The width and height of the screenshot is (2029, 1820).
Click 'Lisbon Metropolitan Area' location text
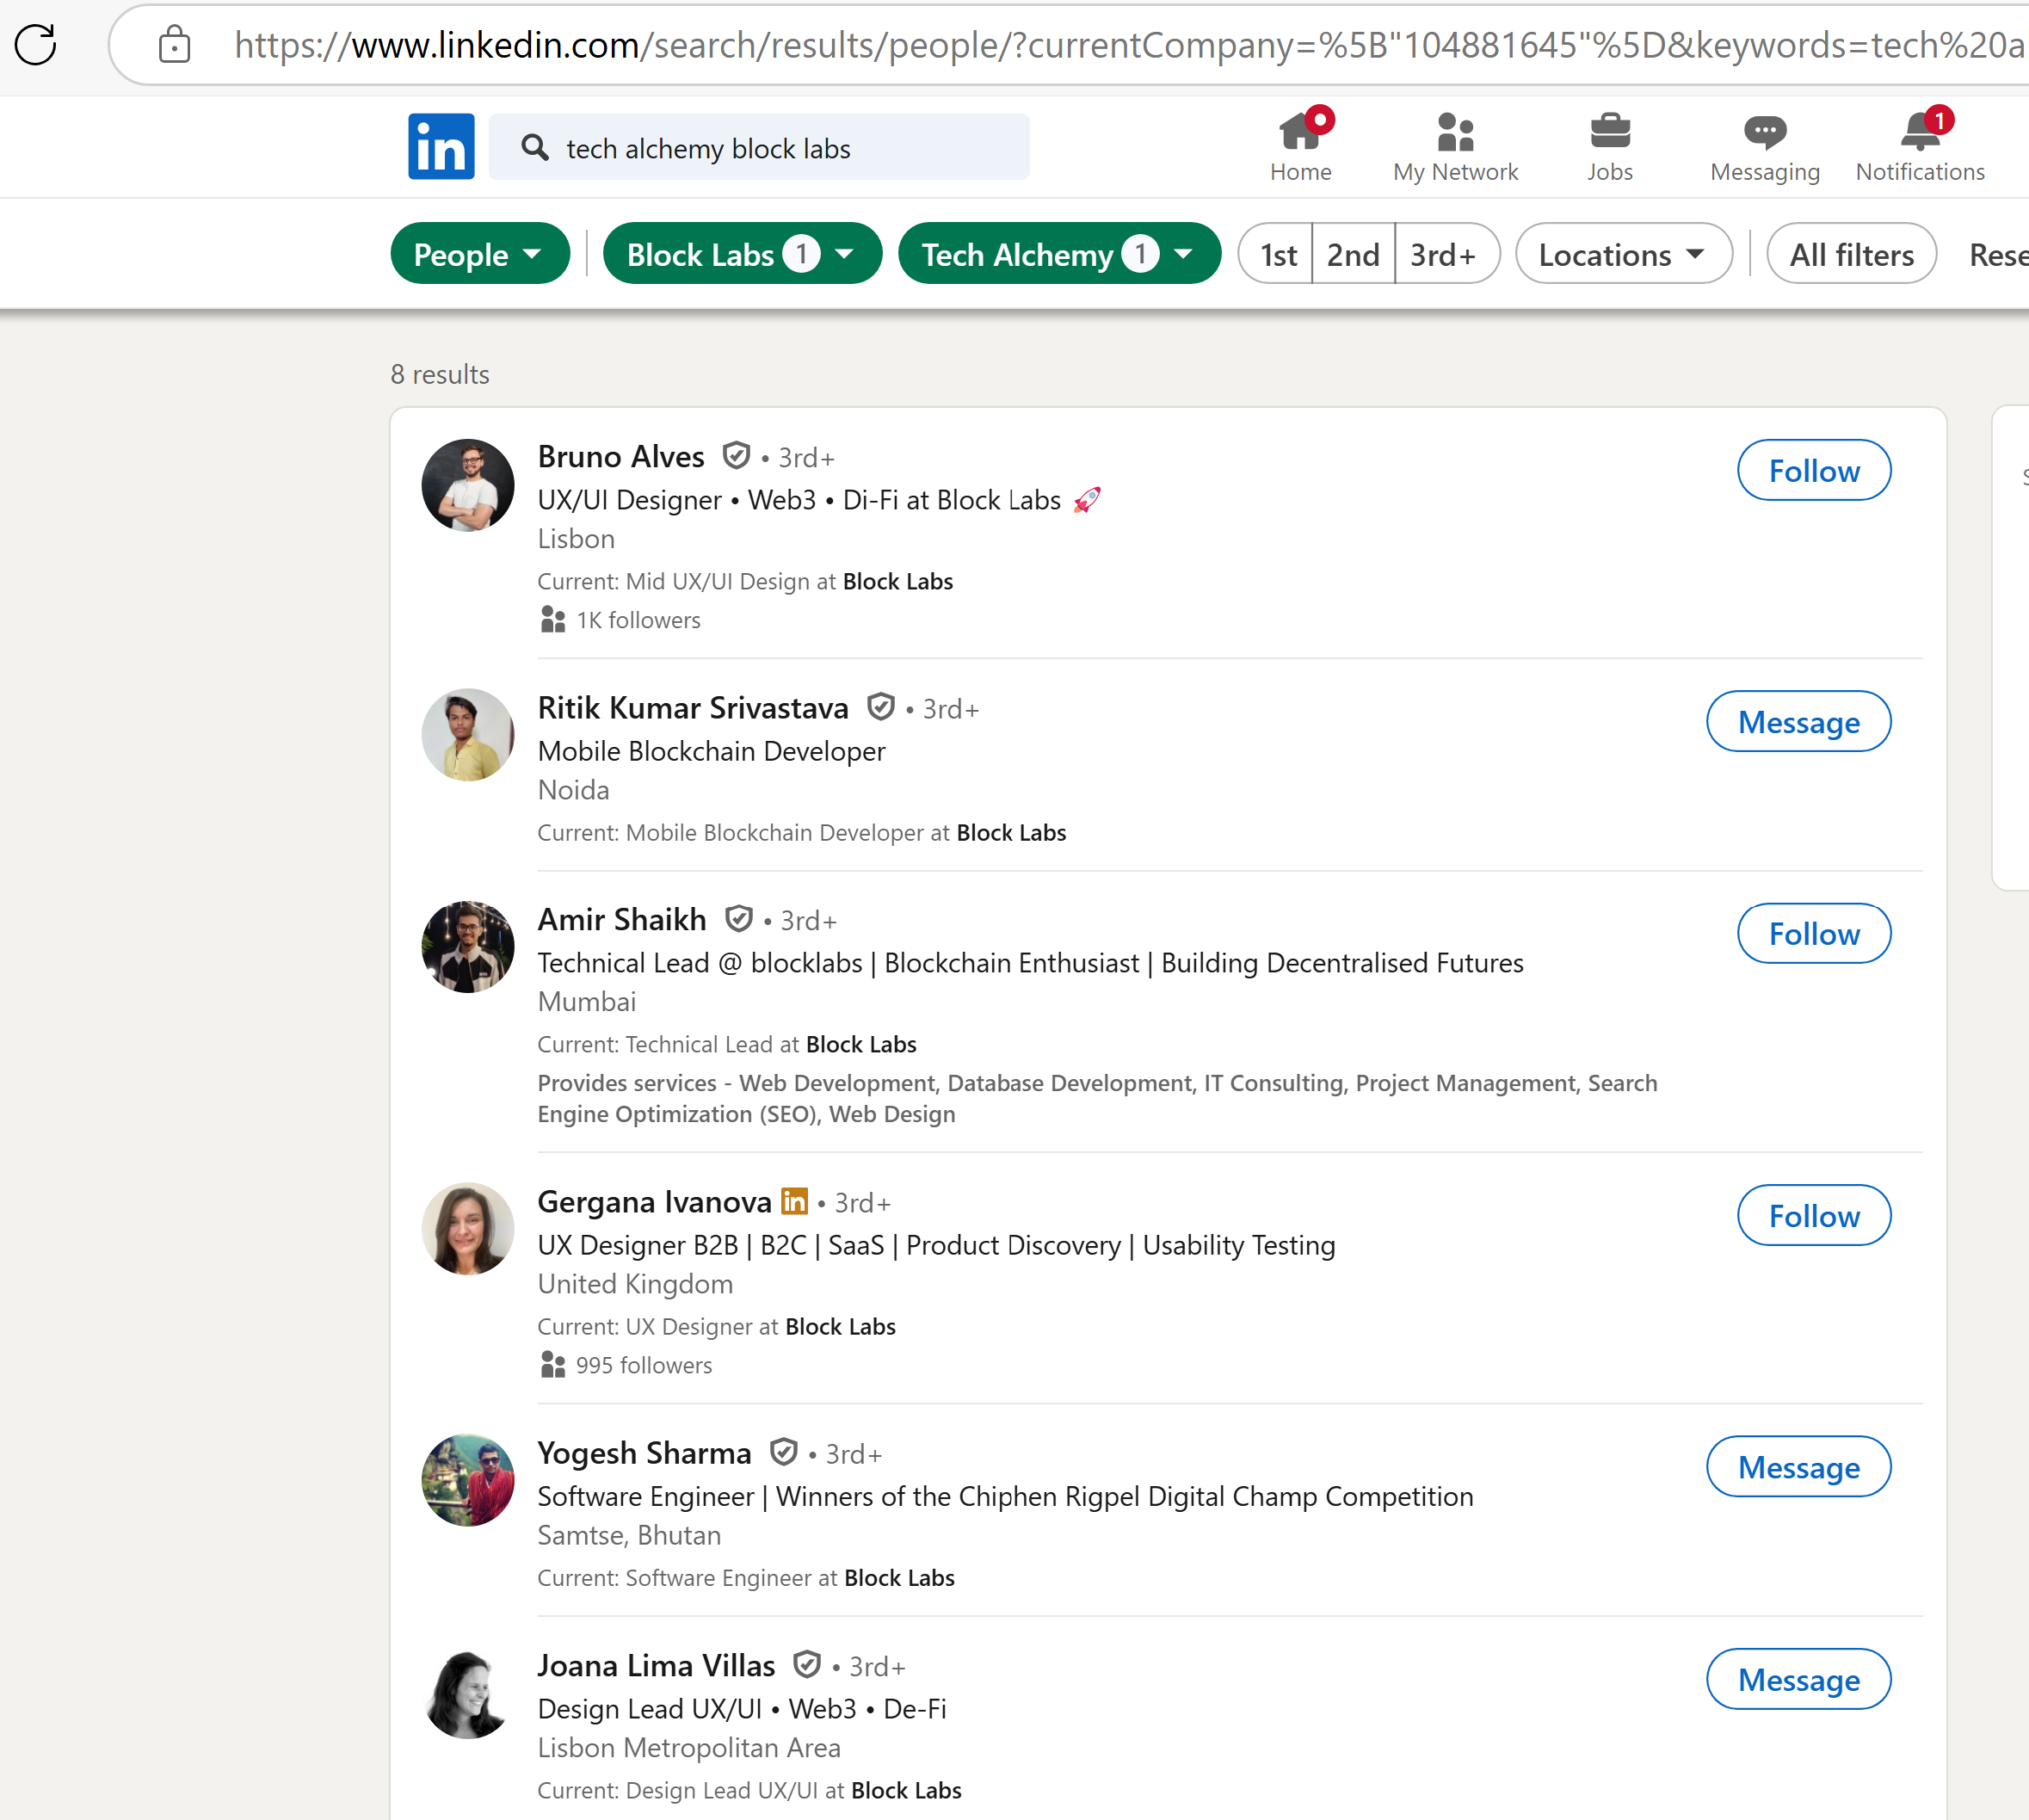[689, 1748]
